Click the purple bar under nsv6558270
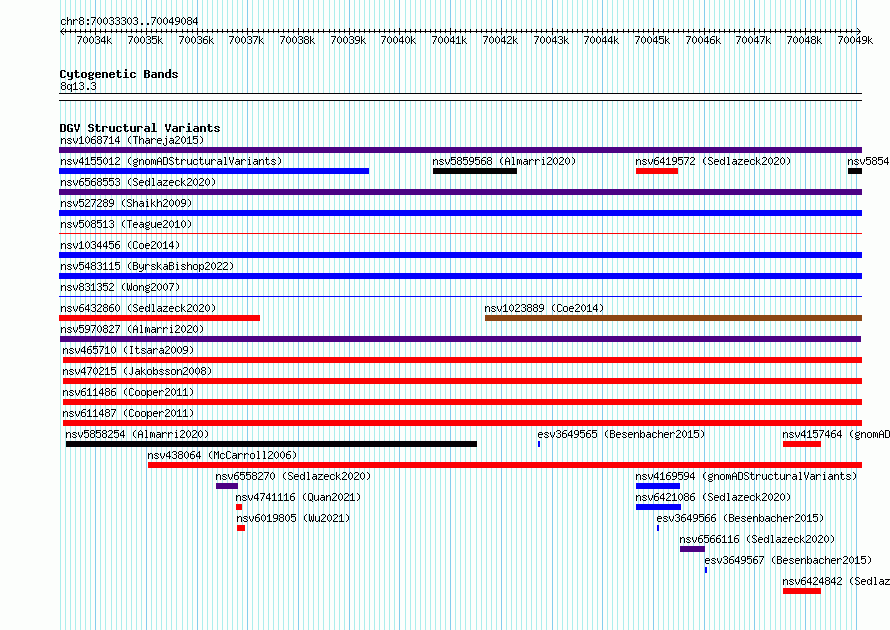 [x=226, y=486]
